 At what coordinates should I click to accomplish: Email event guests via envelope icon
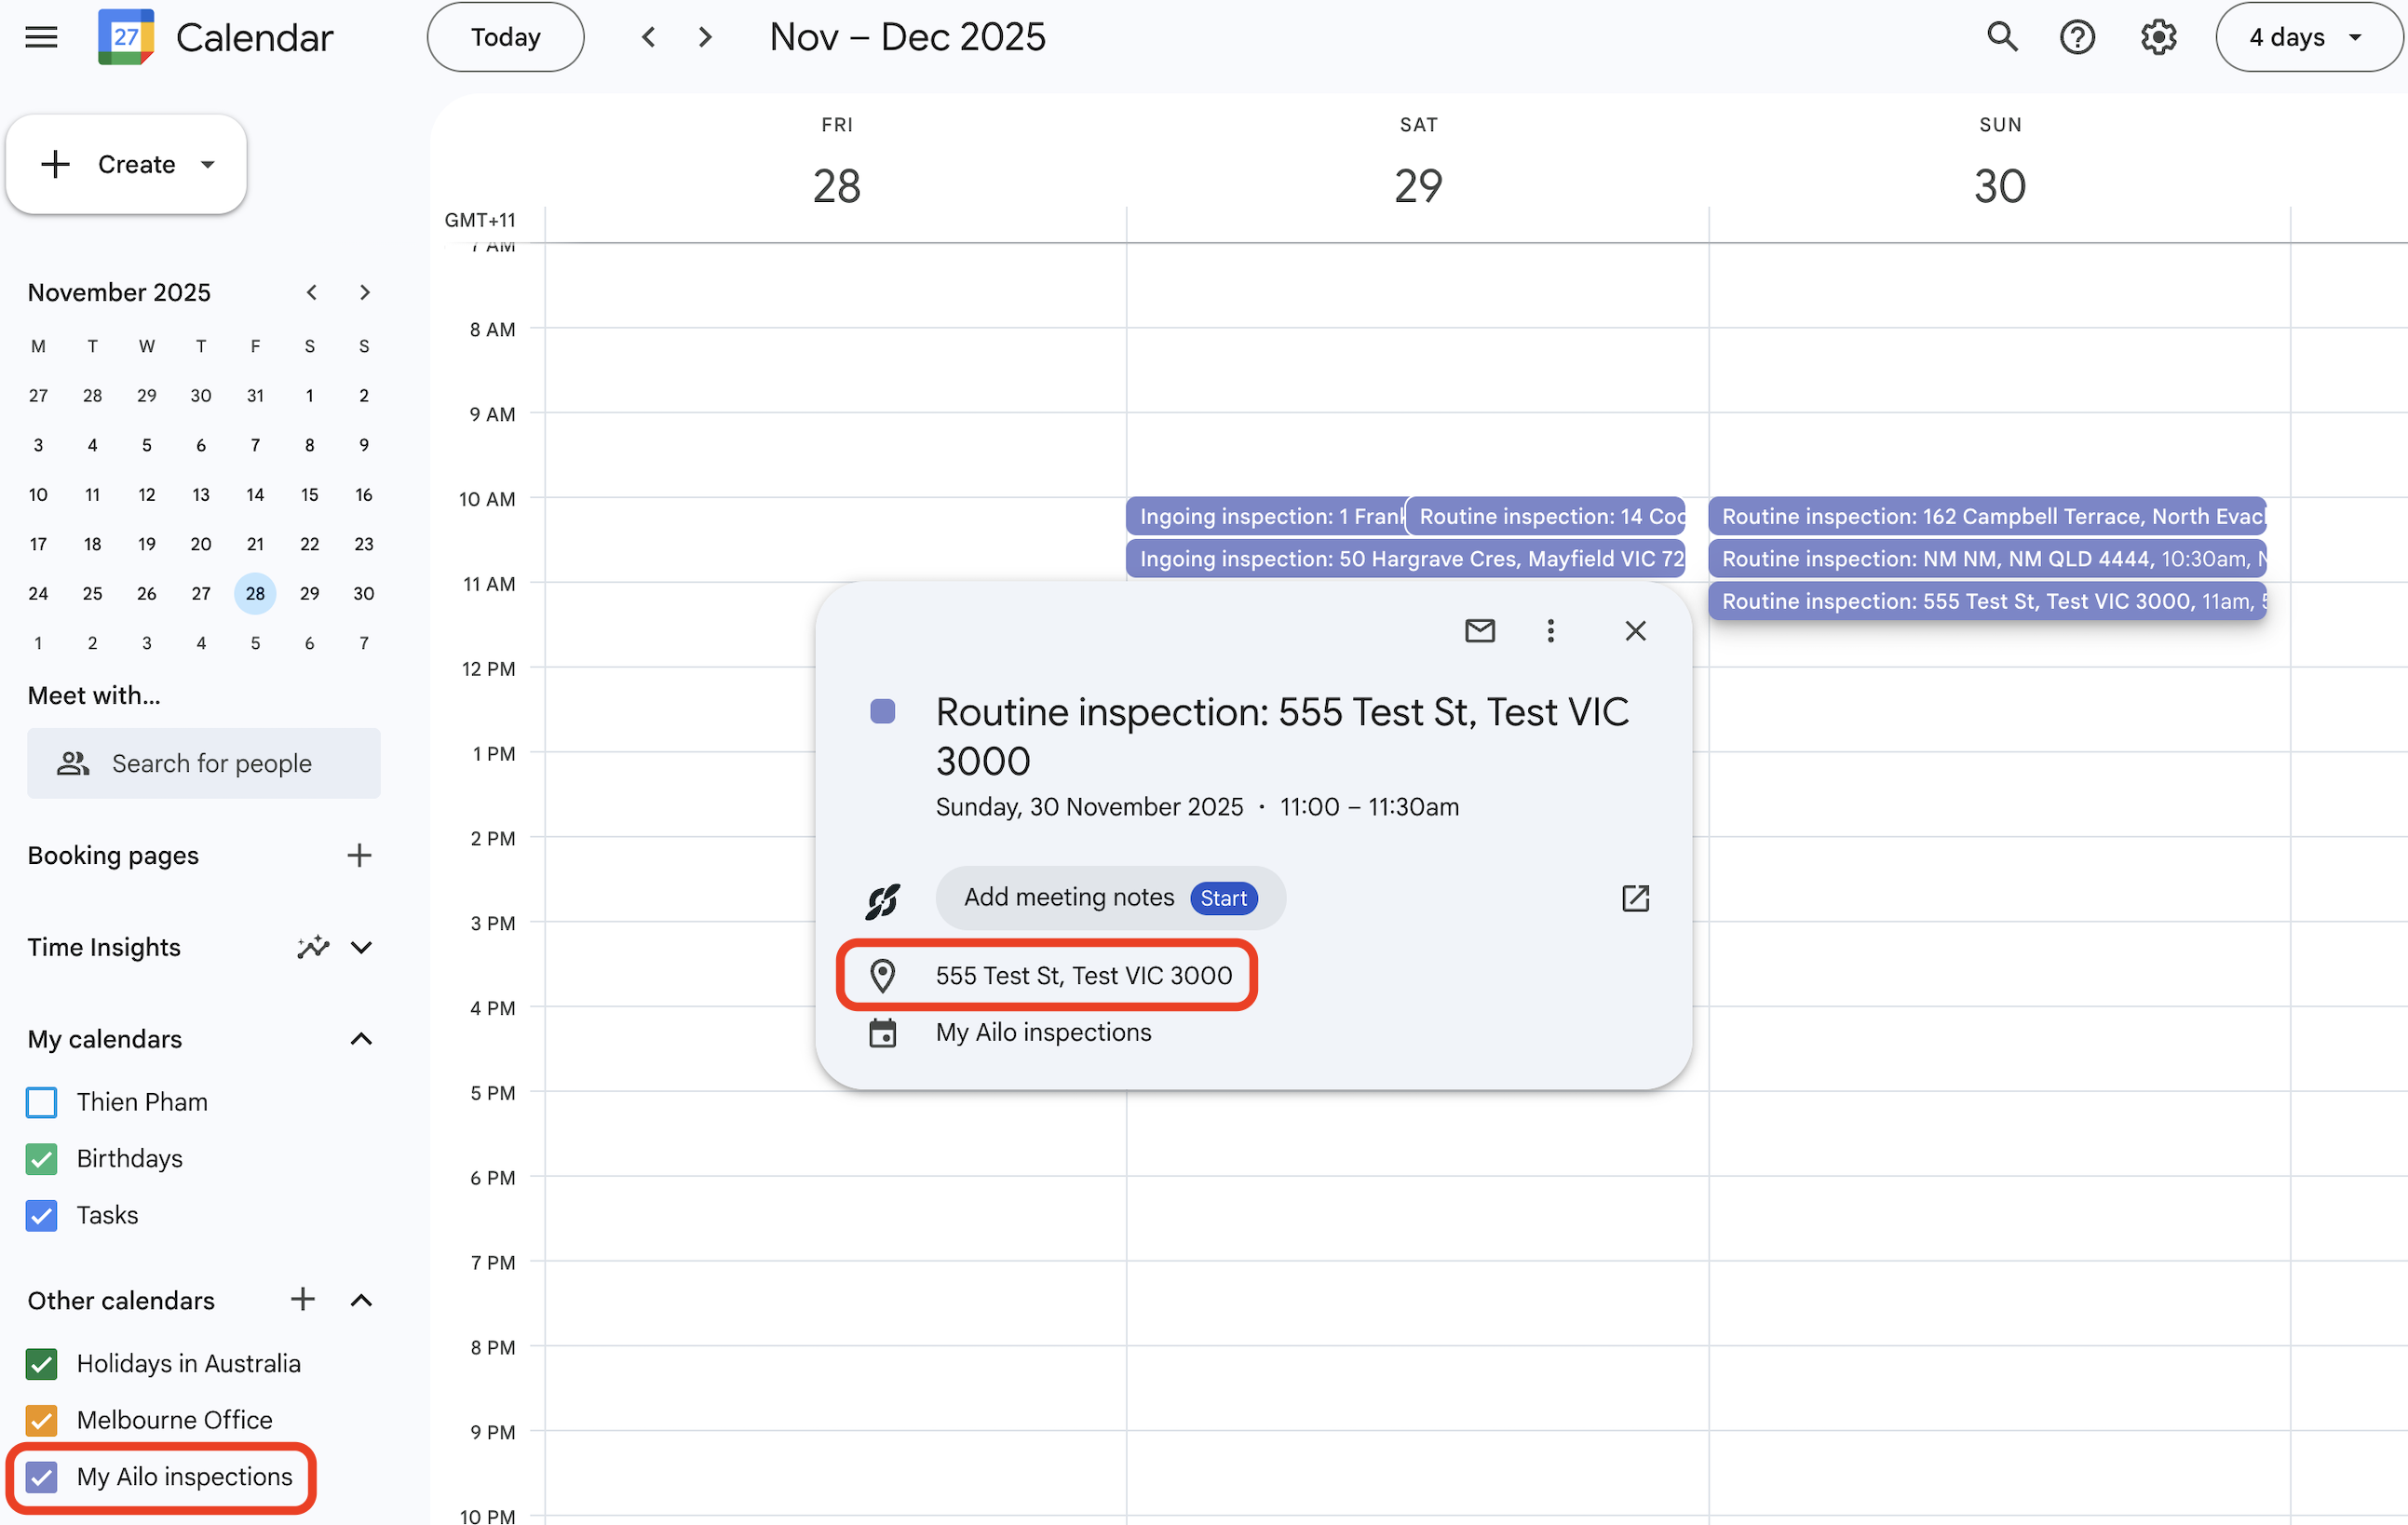pyautogui.click(x=1479, y=630)
